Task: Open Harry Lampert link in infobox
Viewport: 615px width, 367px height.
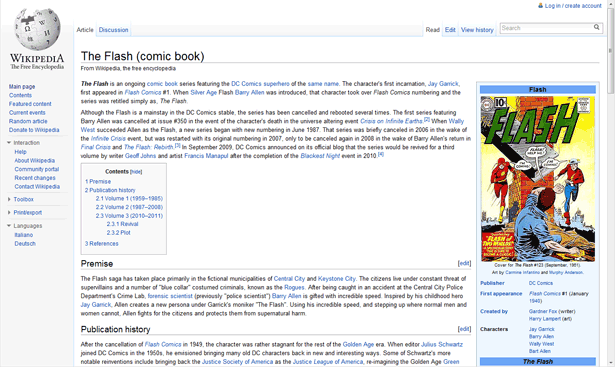Action: pyautogui.click(x=545, y=319)
